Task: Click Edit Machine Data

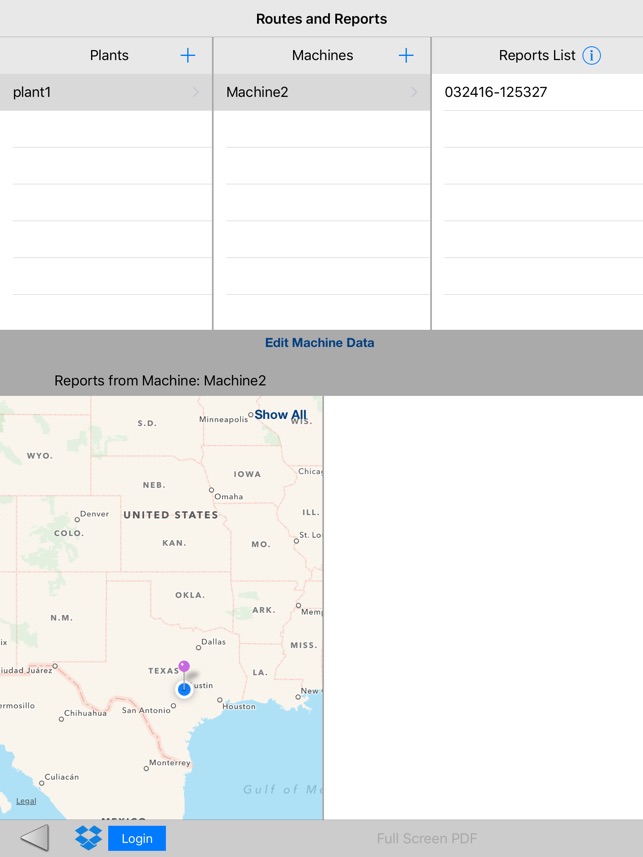Action: tap(319, 343)
